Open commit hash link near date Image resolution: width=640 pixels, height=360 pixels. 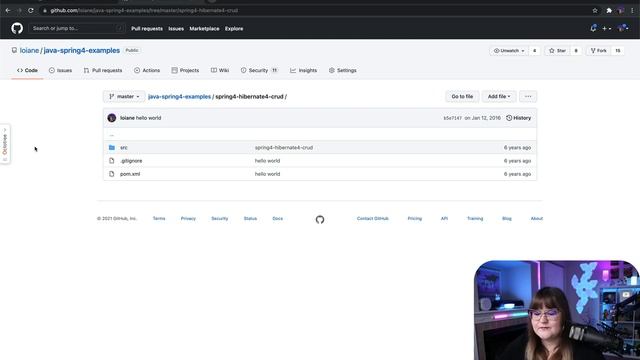point(452,118)
